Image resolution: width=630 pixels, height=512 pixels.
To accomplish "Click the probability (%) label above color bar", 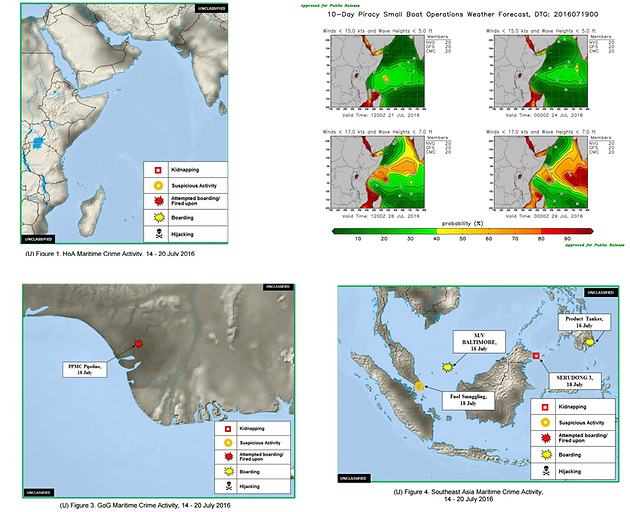I will click(x=462, y=223).
